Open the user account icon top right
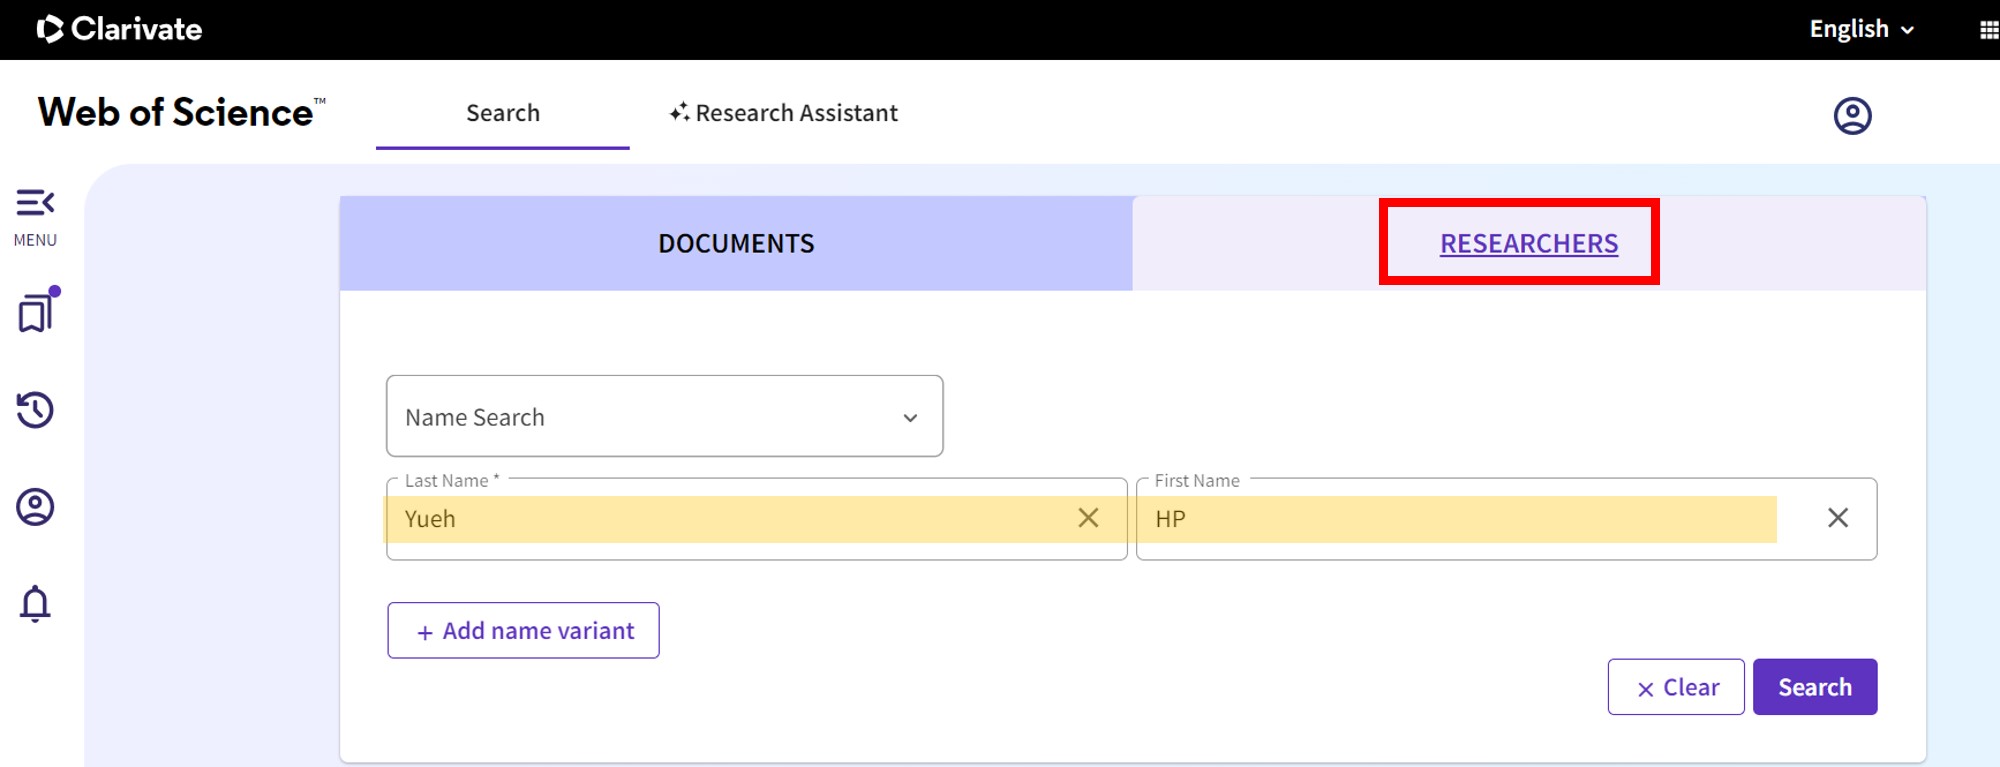 click(x=1852, y=116)
